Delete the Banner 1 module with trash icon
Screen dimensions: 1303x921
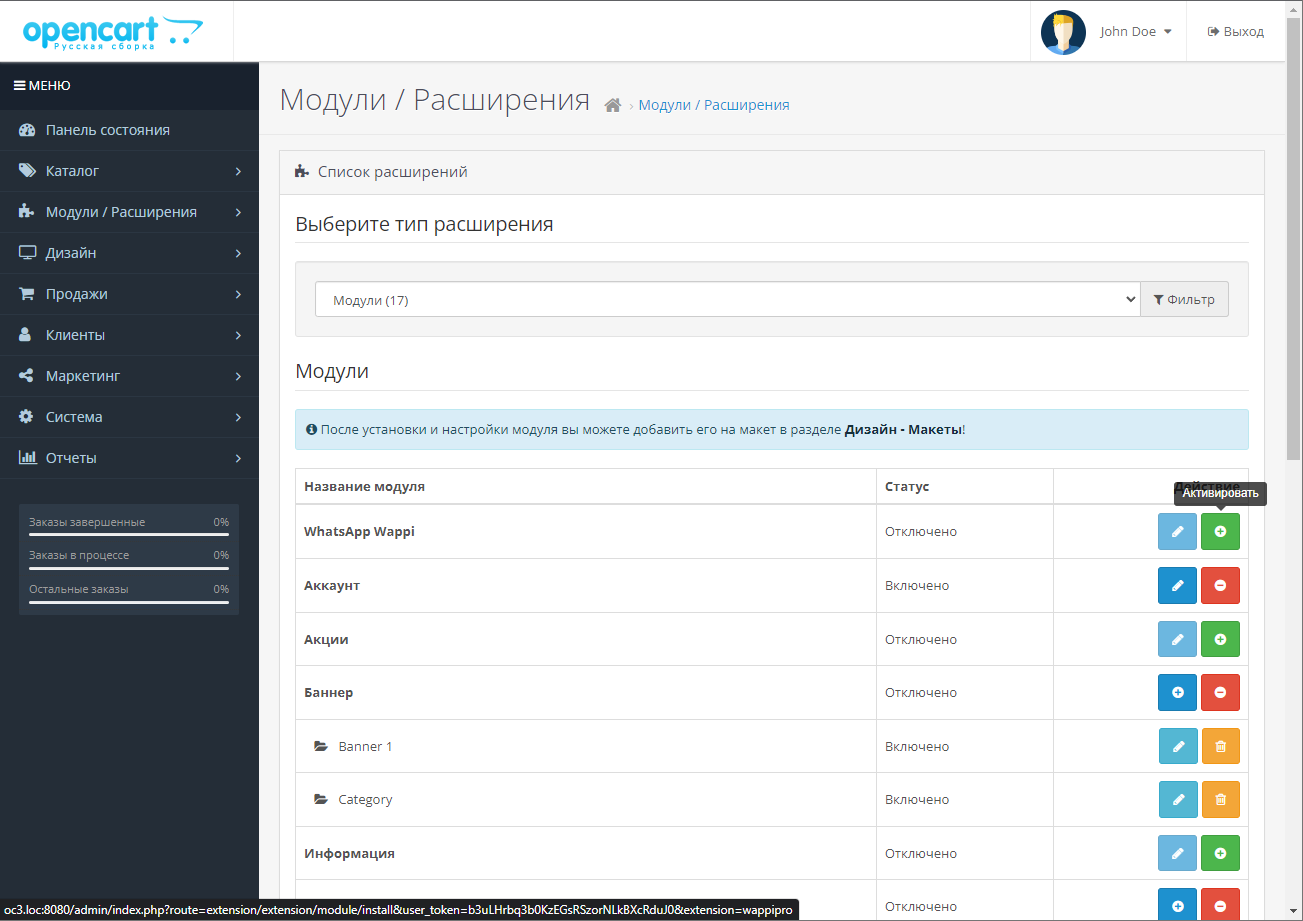(x=1220, y=746)
